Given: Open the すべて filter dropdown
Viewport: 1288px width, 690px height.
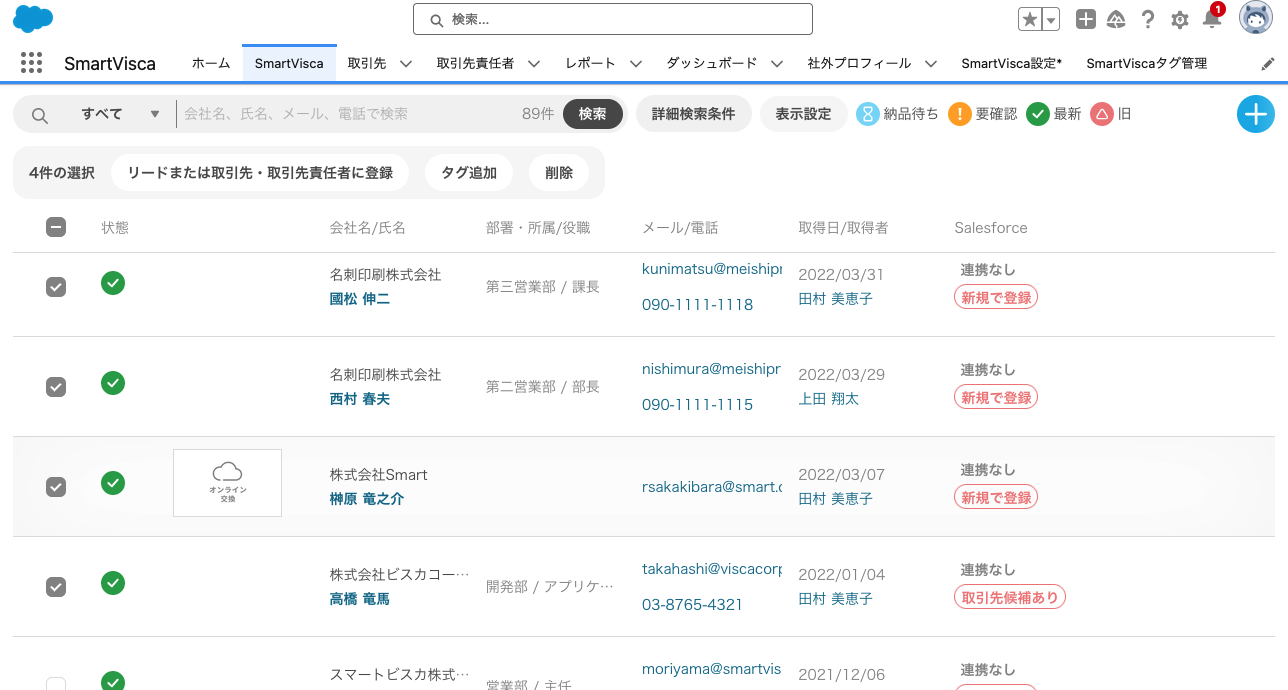Looking at the screenshot, I should (118, 114).
